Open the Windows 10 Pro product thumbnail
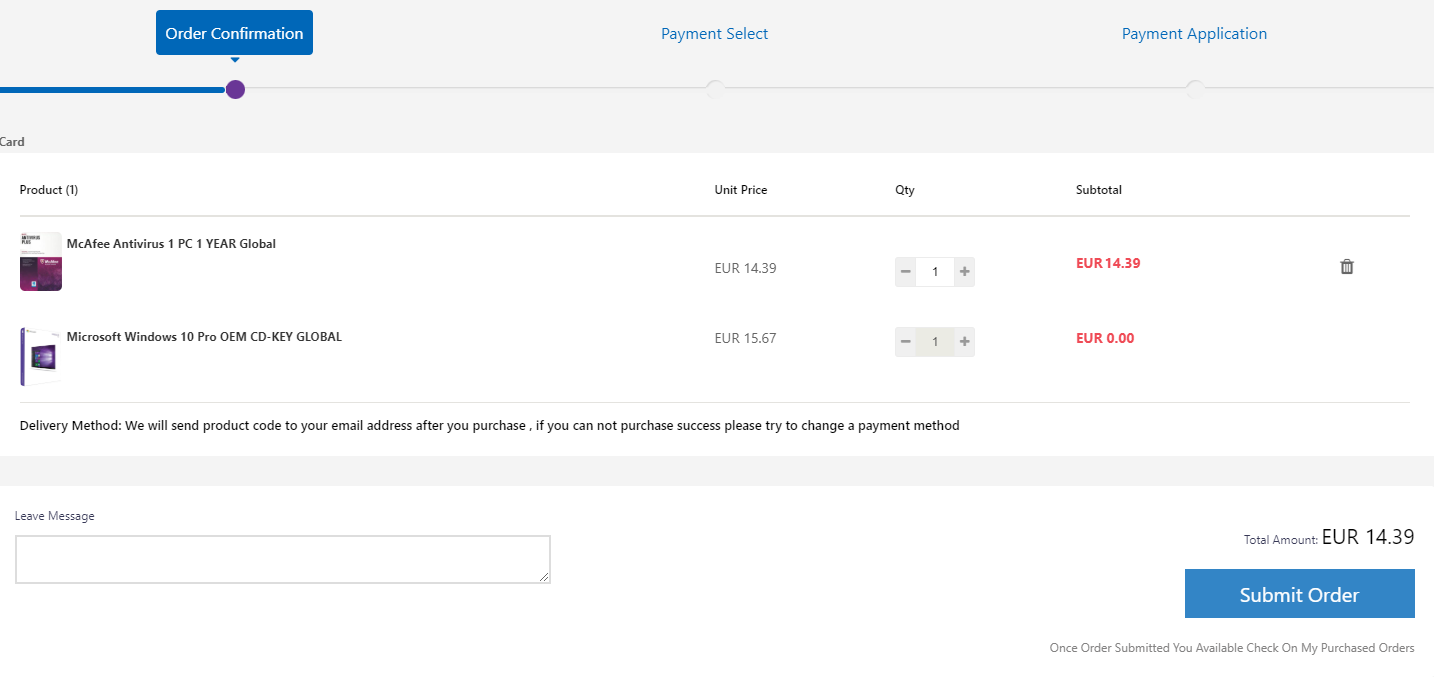Viewport: 1434px width, 677px height. (x=41, y=356)
